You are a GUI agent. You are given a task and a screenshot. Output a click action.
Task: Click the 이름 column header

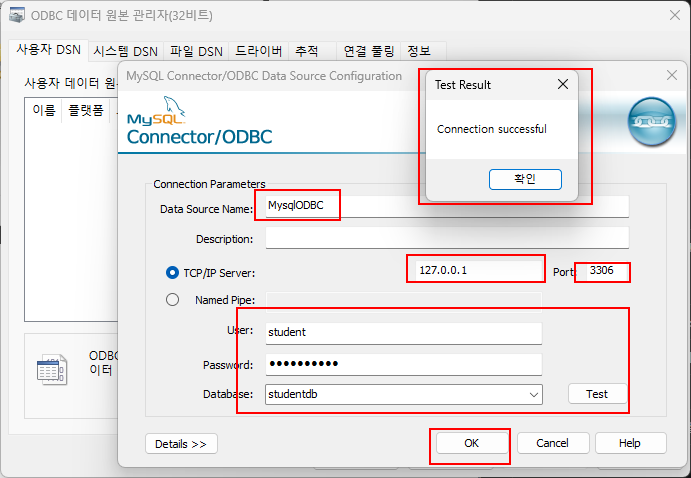pyautogui.click(x=44, y=110)
